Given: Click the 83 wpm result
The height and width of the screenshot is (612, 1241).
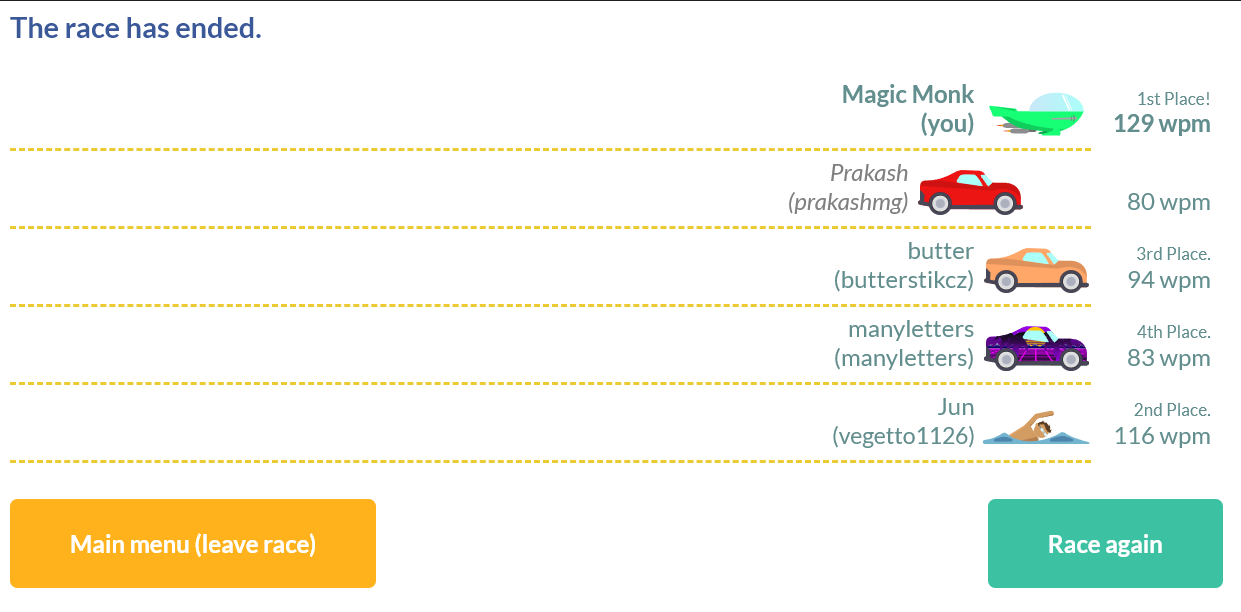Looking at the screenshot, I should [x=1169, y=358].
